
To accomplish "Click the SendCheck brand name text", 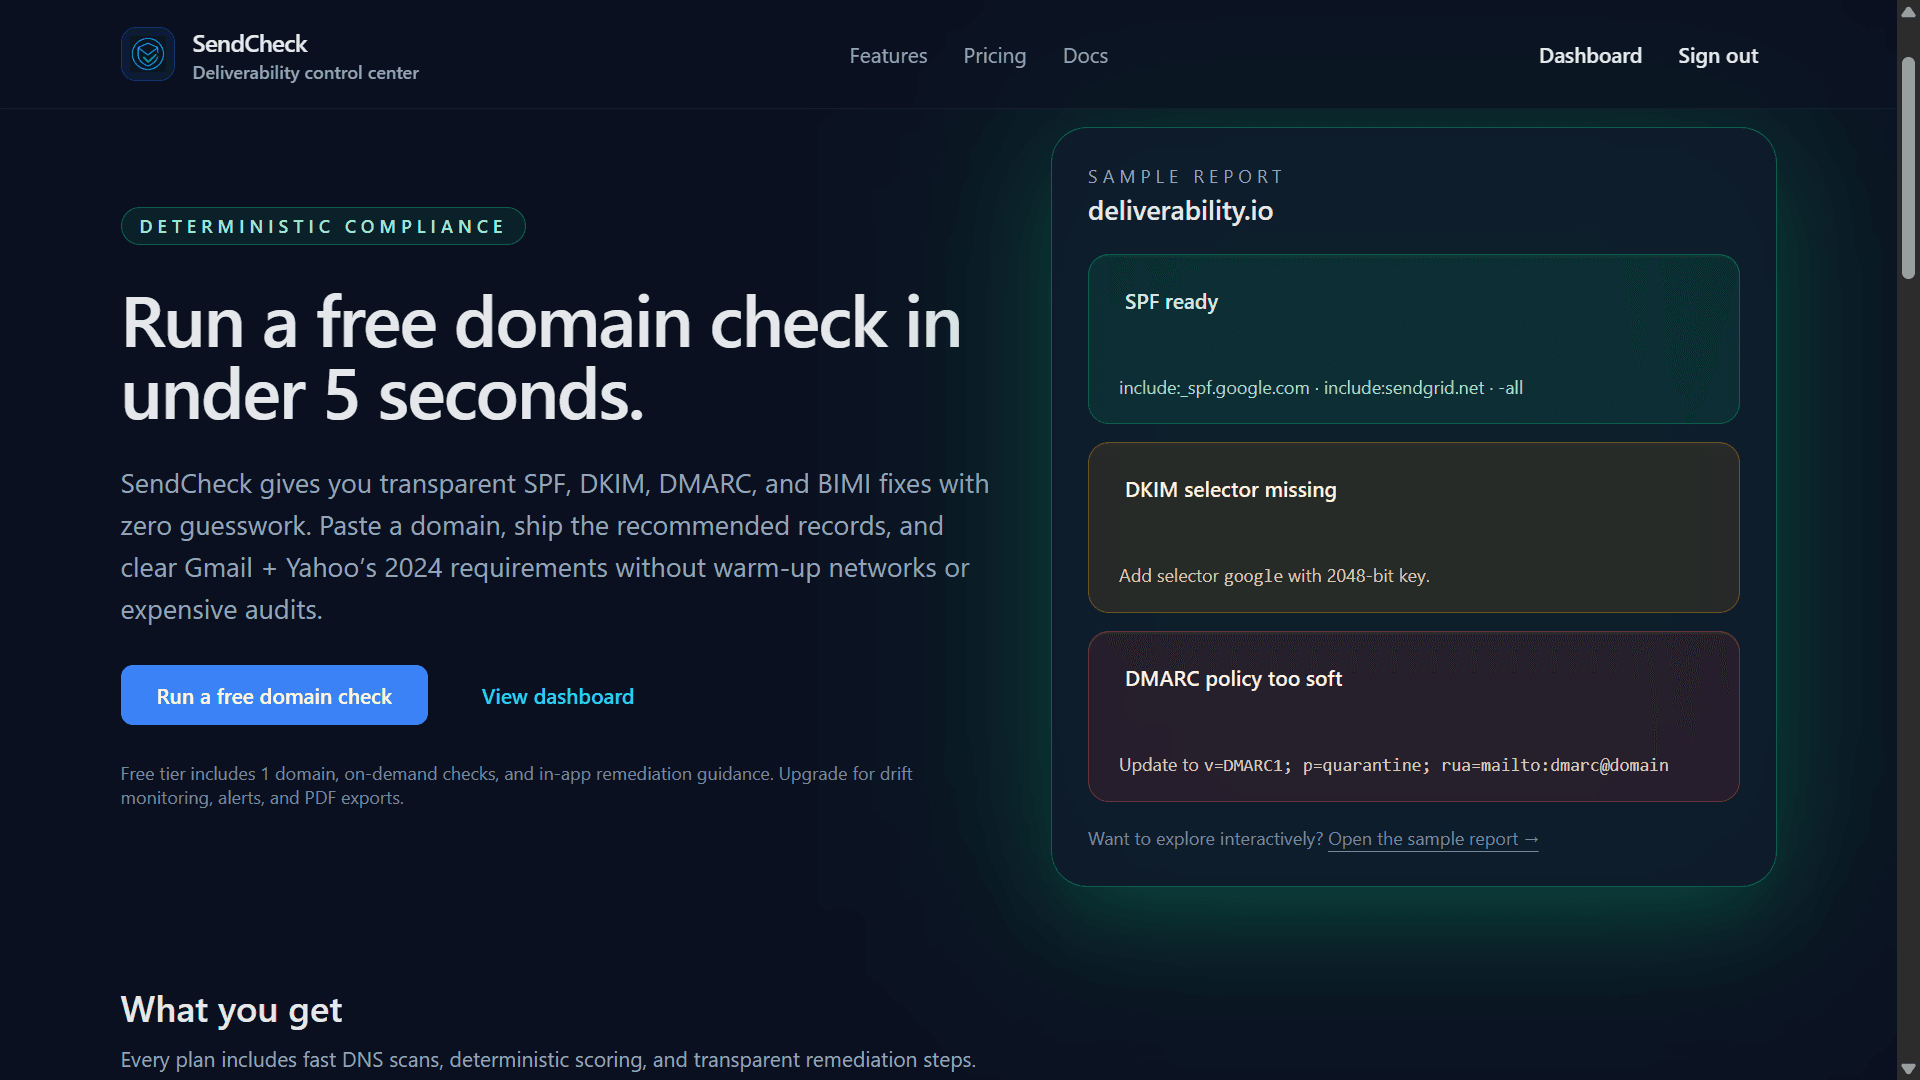I will click(249, 44).
